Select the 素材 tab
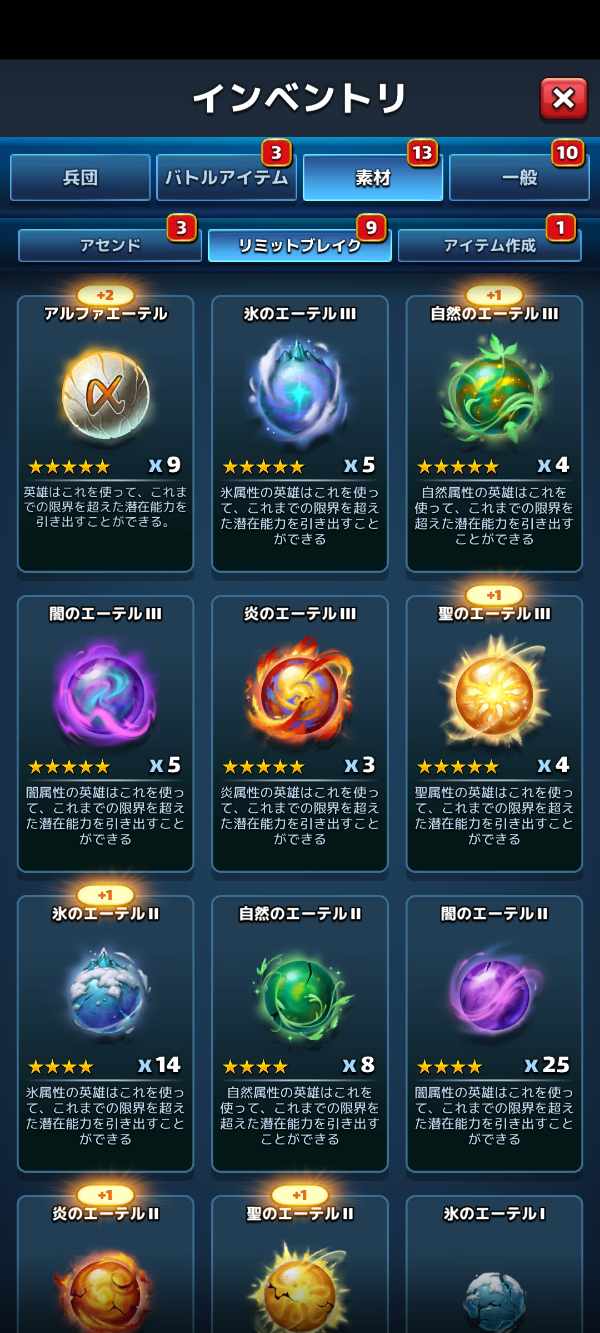The image size is (600, 1333). click(373, 178)
